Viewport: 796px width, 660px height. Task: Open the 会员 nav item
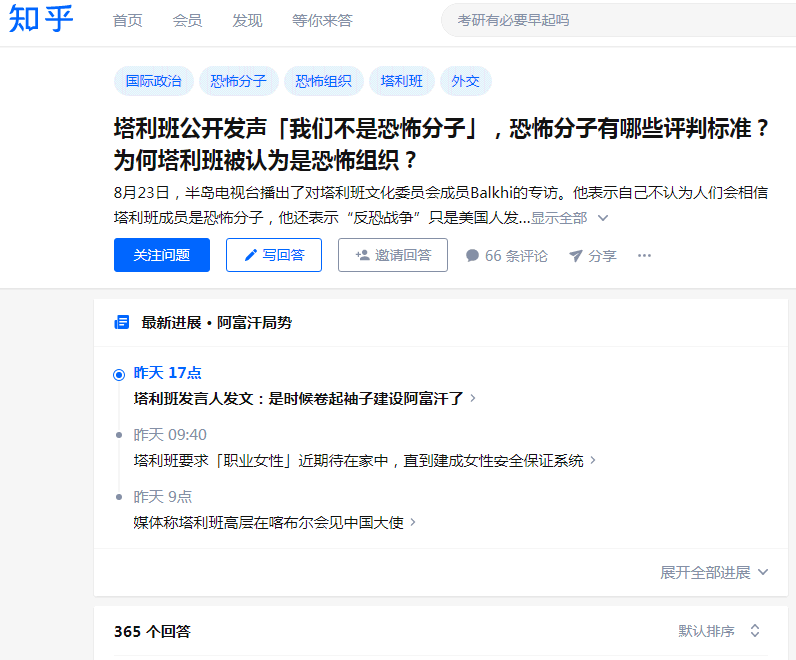[187, 21]
